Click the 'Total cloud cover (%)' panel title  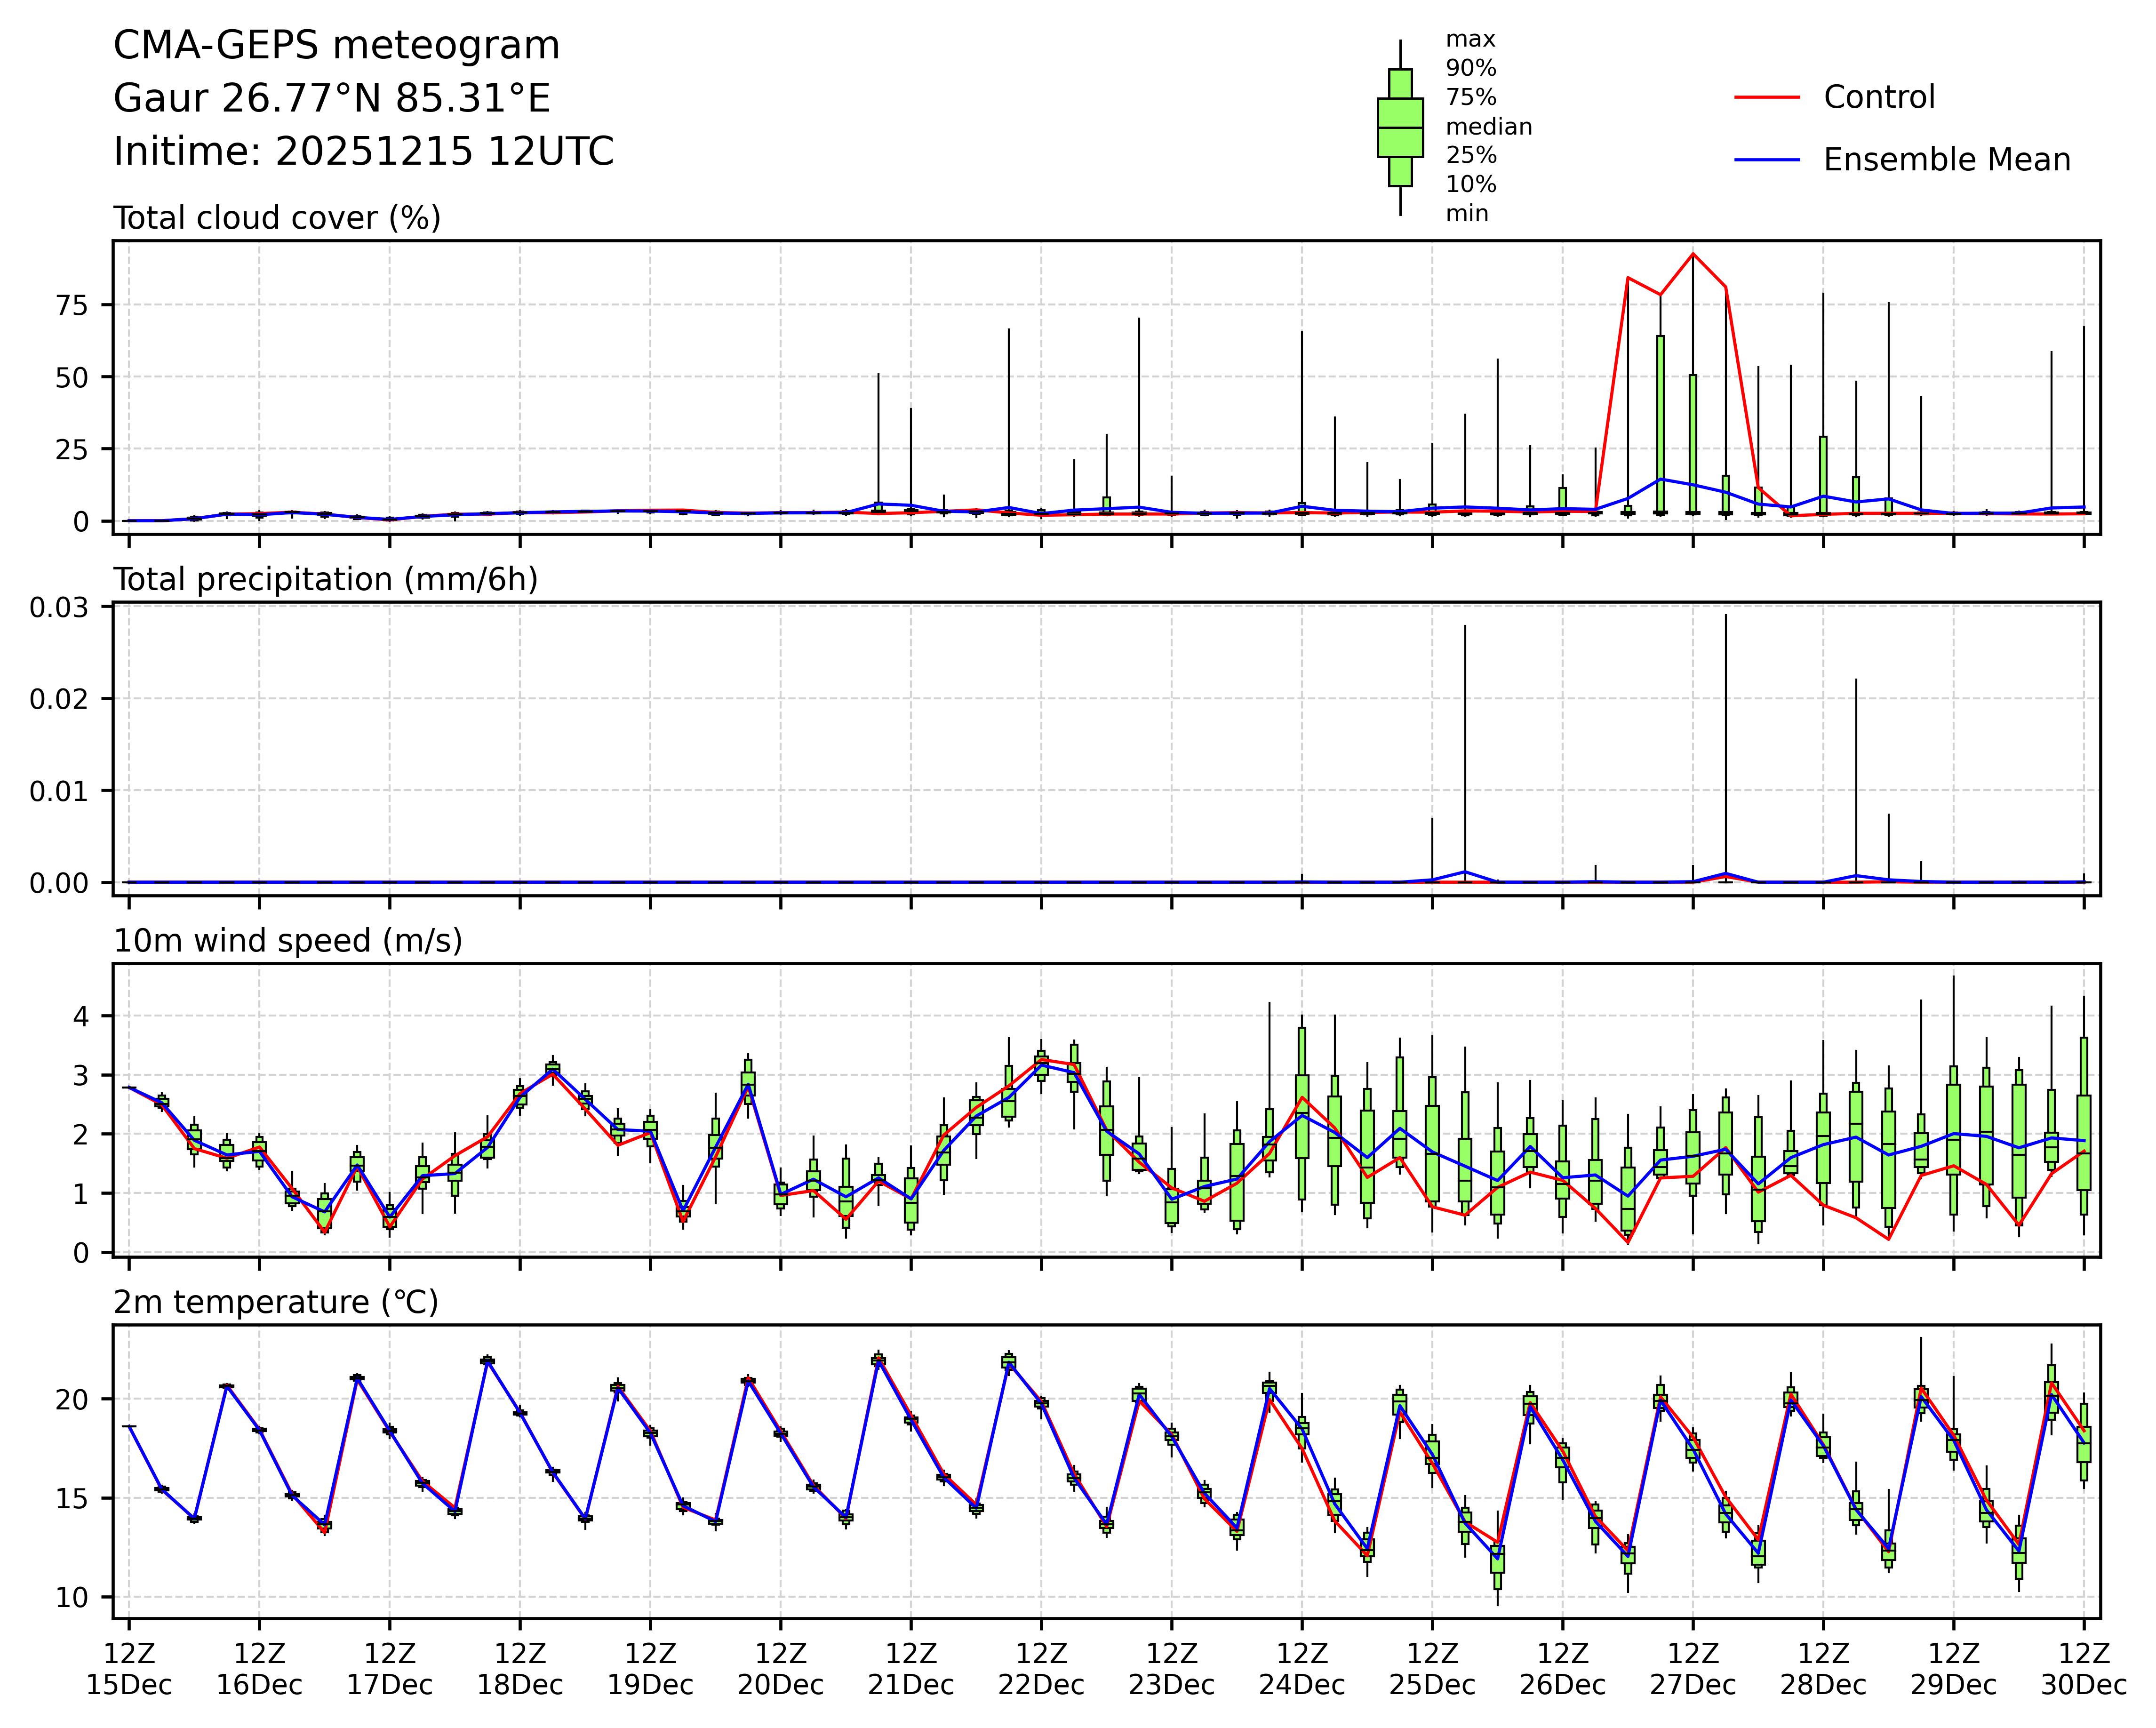coord(277,218)
